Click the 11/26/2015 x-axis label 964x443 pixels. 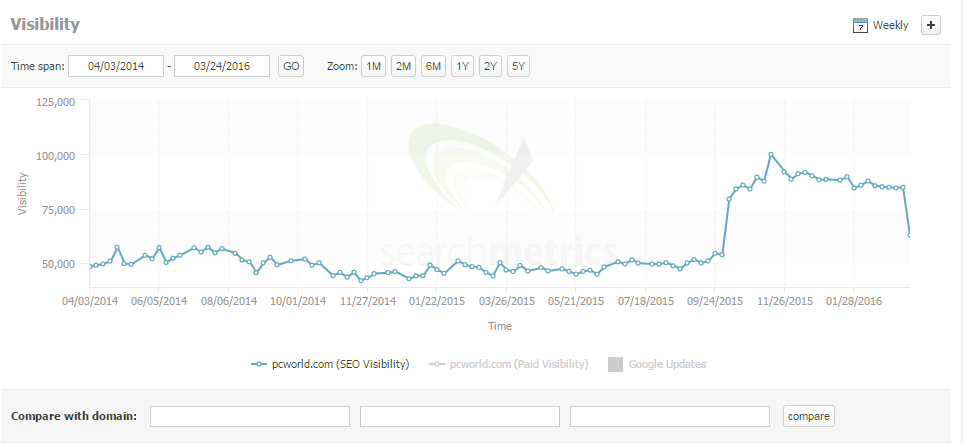click(784, 301)
